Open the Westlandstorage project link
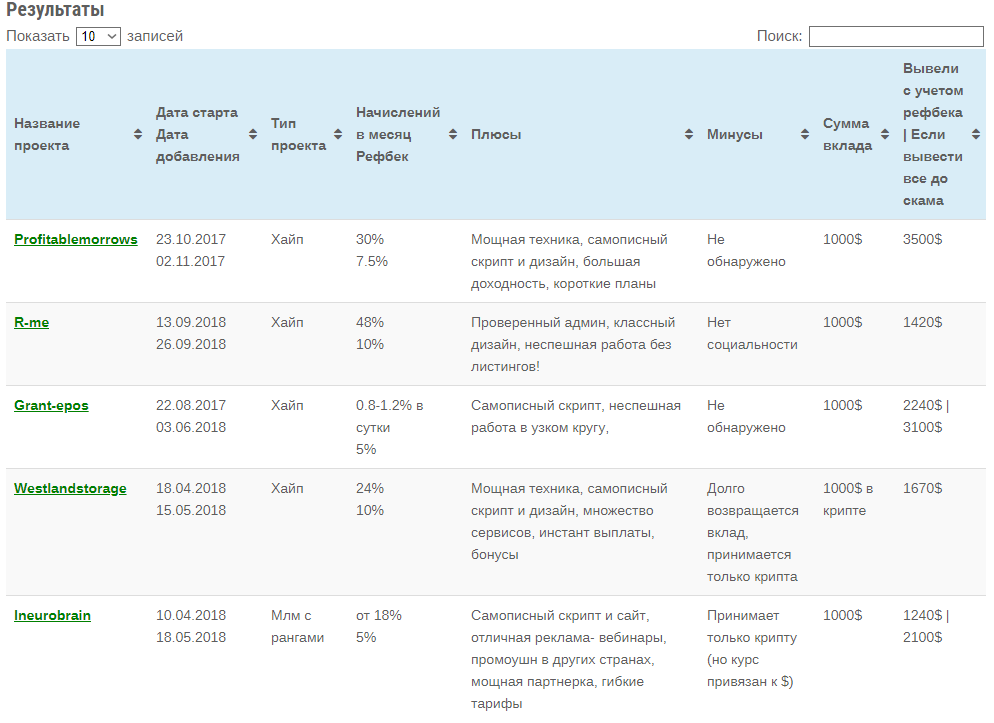 point(70,489)
